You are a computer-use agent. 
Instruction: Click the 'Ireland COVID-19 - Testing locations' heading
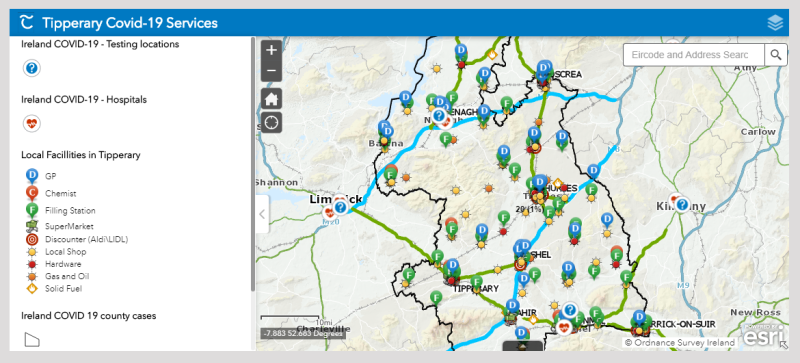100,44
